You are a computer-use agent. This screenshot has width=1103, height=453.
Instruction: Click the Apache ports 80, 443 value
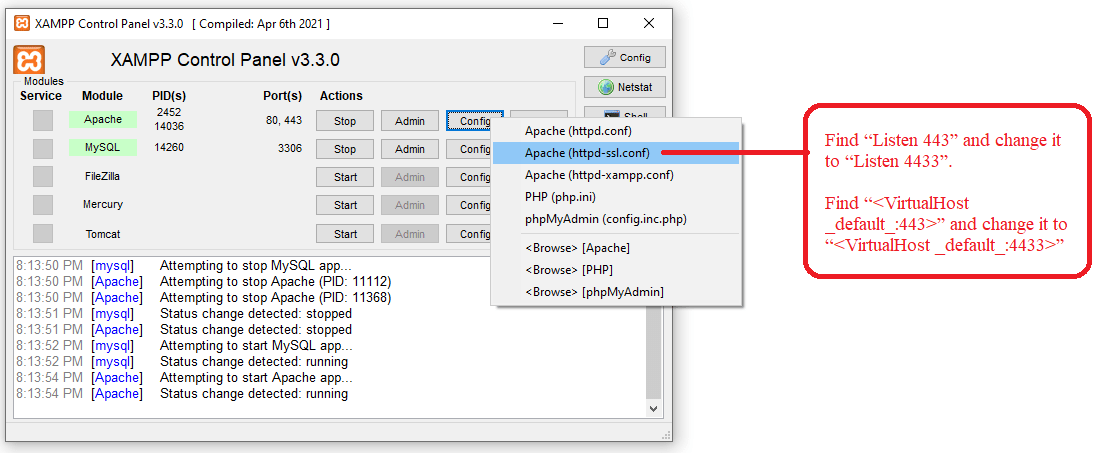(x=284, y=120)
